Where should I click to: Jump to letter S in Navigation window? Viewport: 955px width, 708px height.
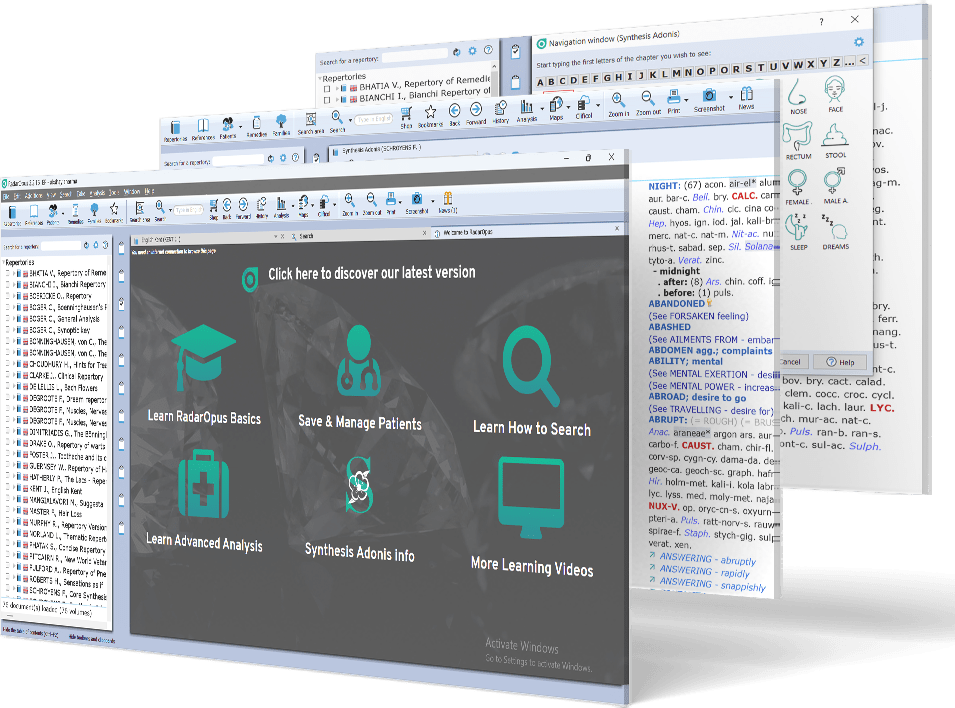point(748,69)
